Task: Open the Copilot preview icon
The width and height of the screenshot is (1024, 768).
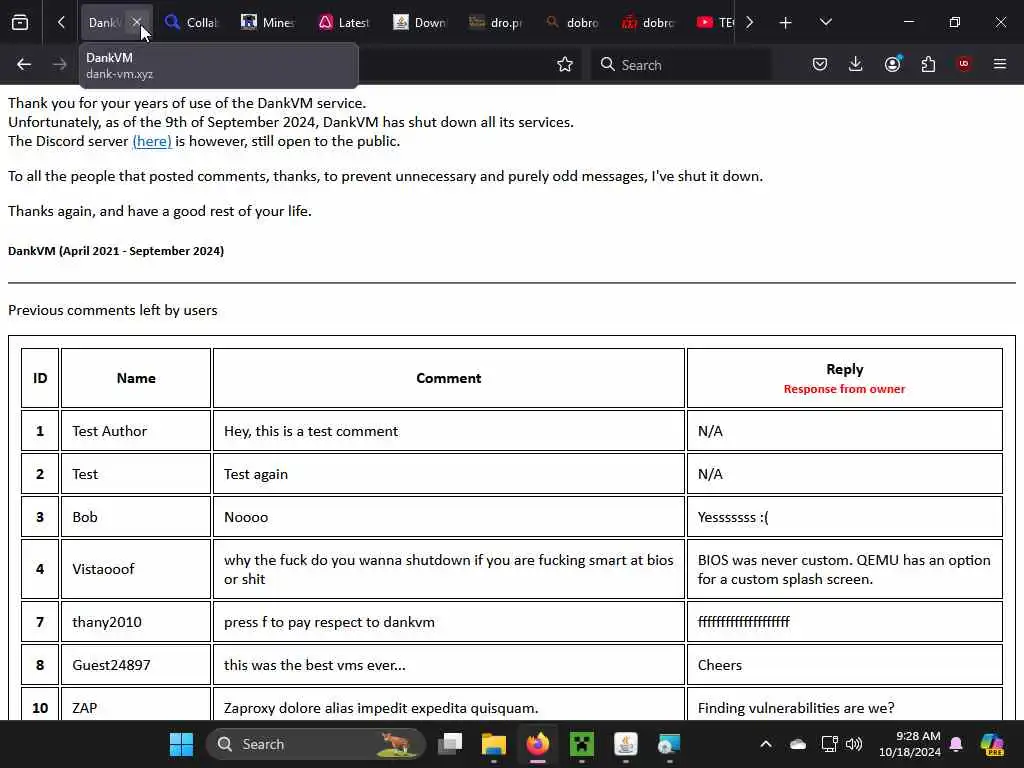Action: 992,744
